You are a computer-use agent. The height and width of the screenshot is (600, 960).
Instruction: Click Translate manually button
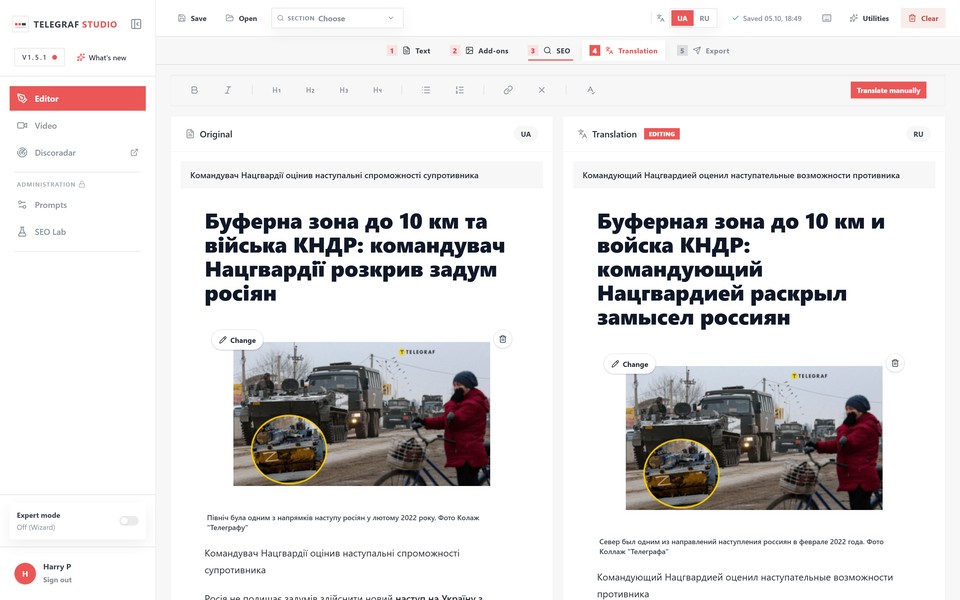click(888, 90)
